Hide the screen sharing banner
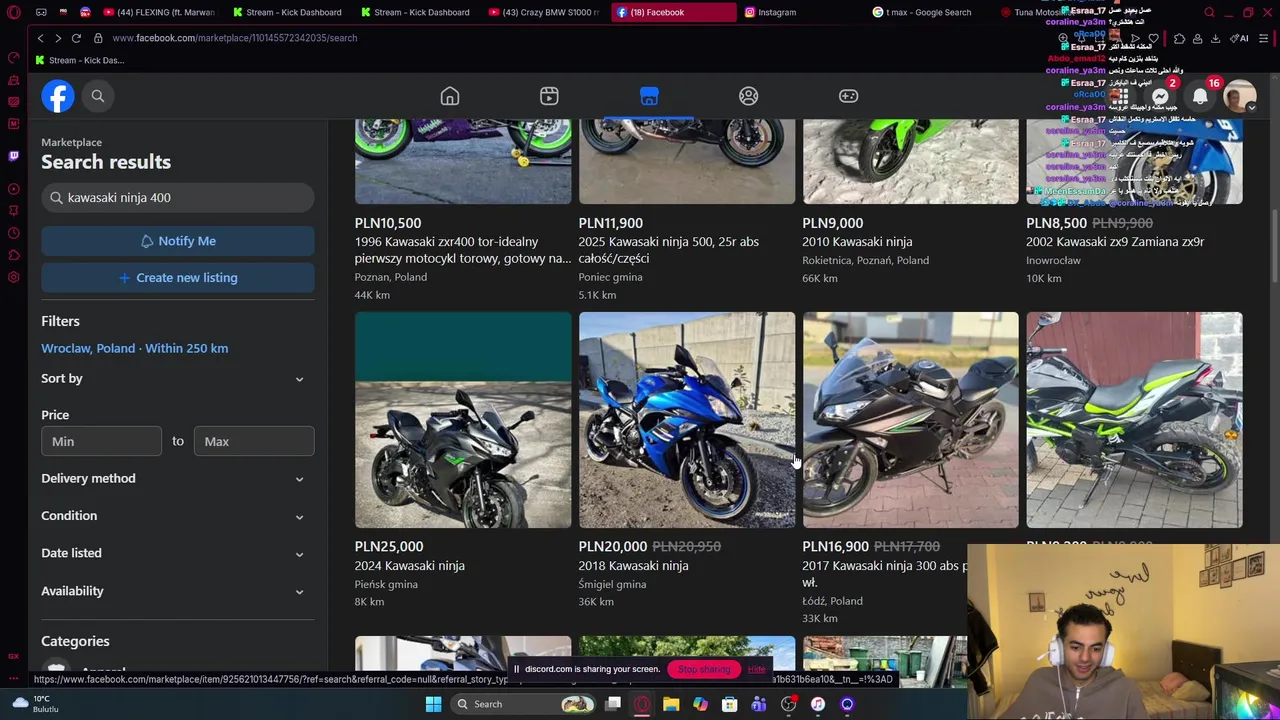The image size is (1280, 720). point(756,669)
